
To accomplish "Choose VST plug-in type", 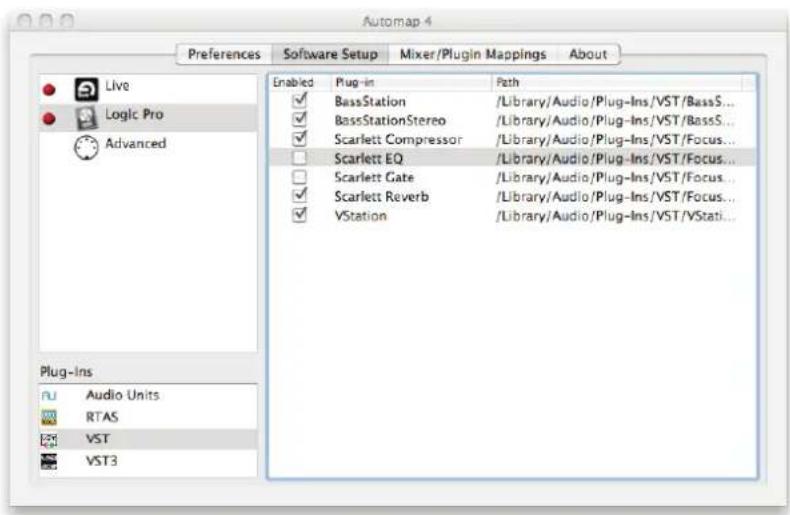I will pyautogui.click(x=148, y=439).
